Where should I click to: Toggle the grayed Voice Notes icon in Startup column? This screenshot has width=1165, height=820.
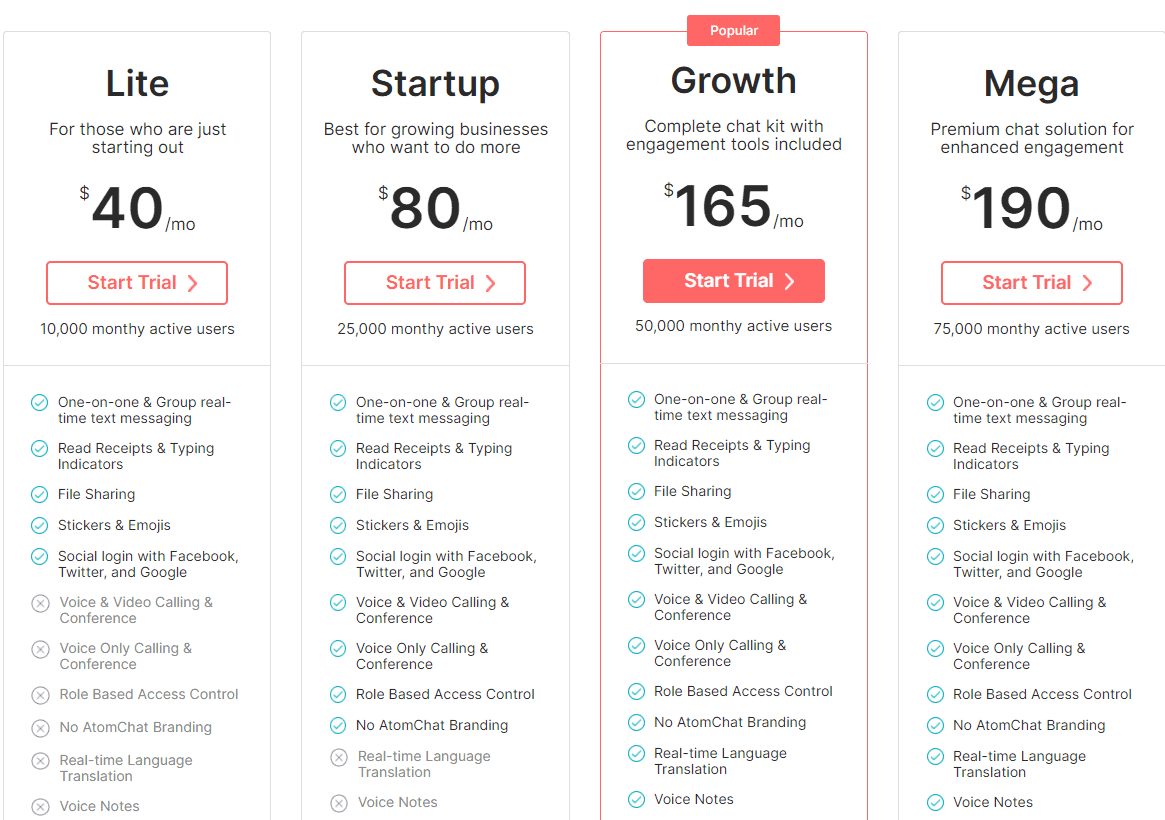point(338,802)
